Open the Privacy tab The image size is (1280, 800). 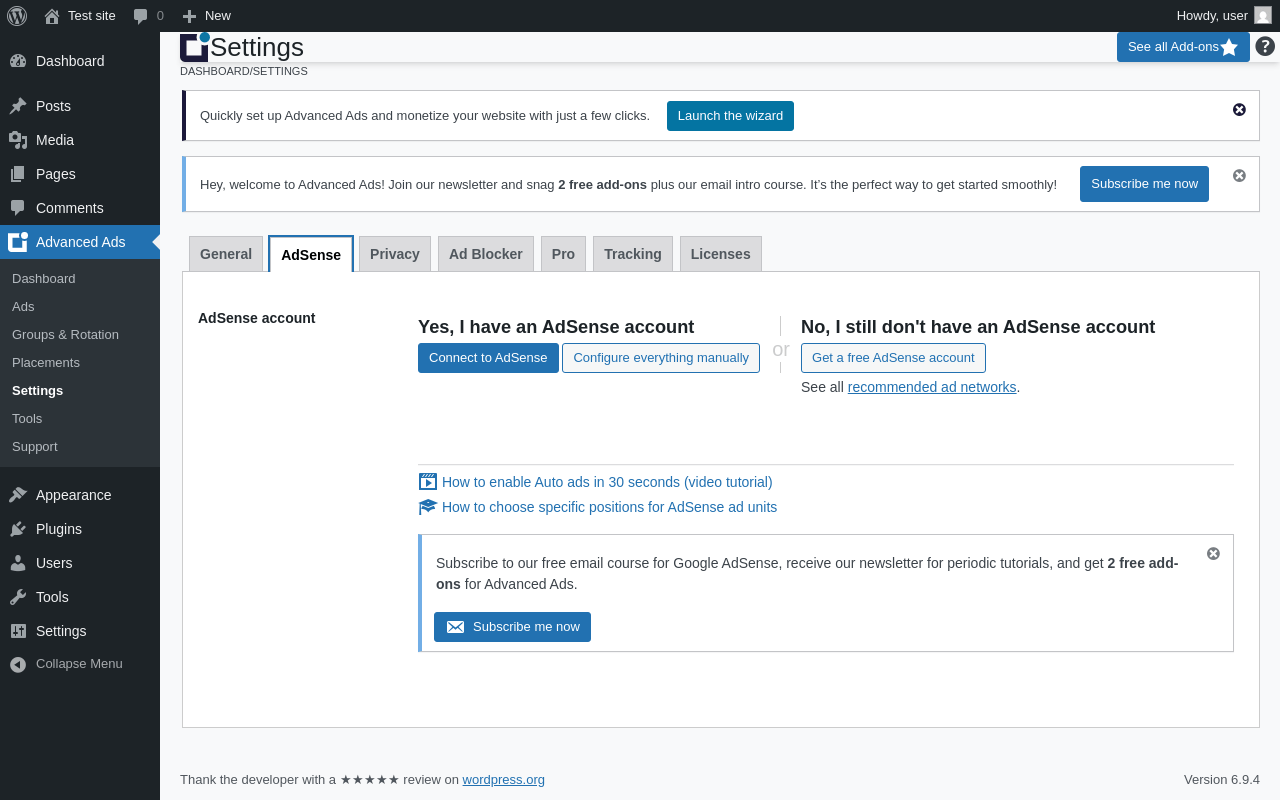pos(395,254)
